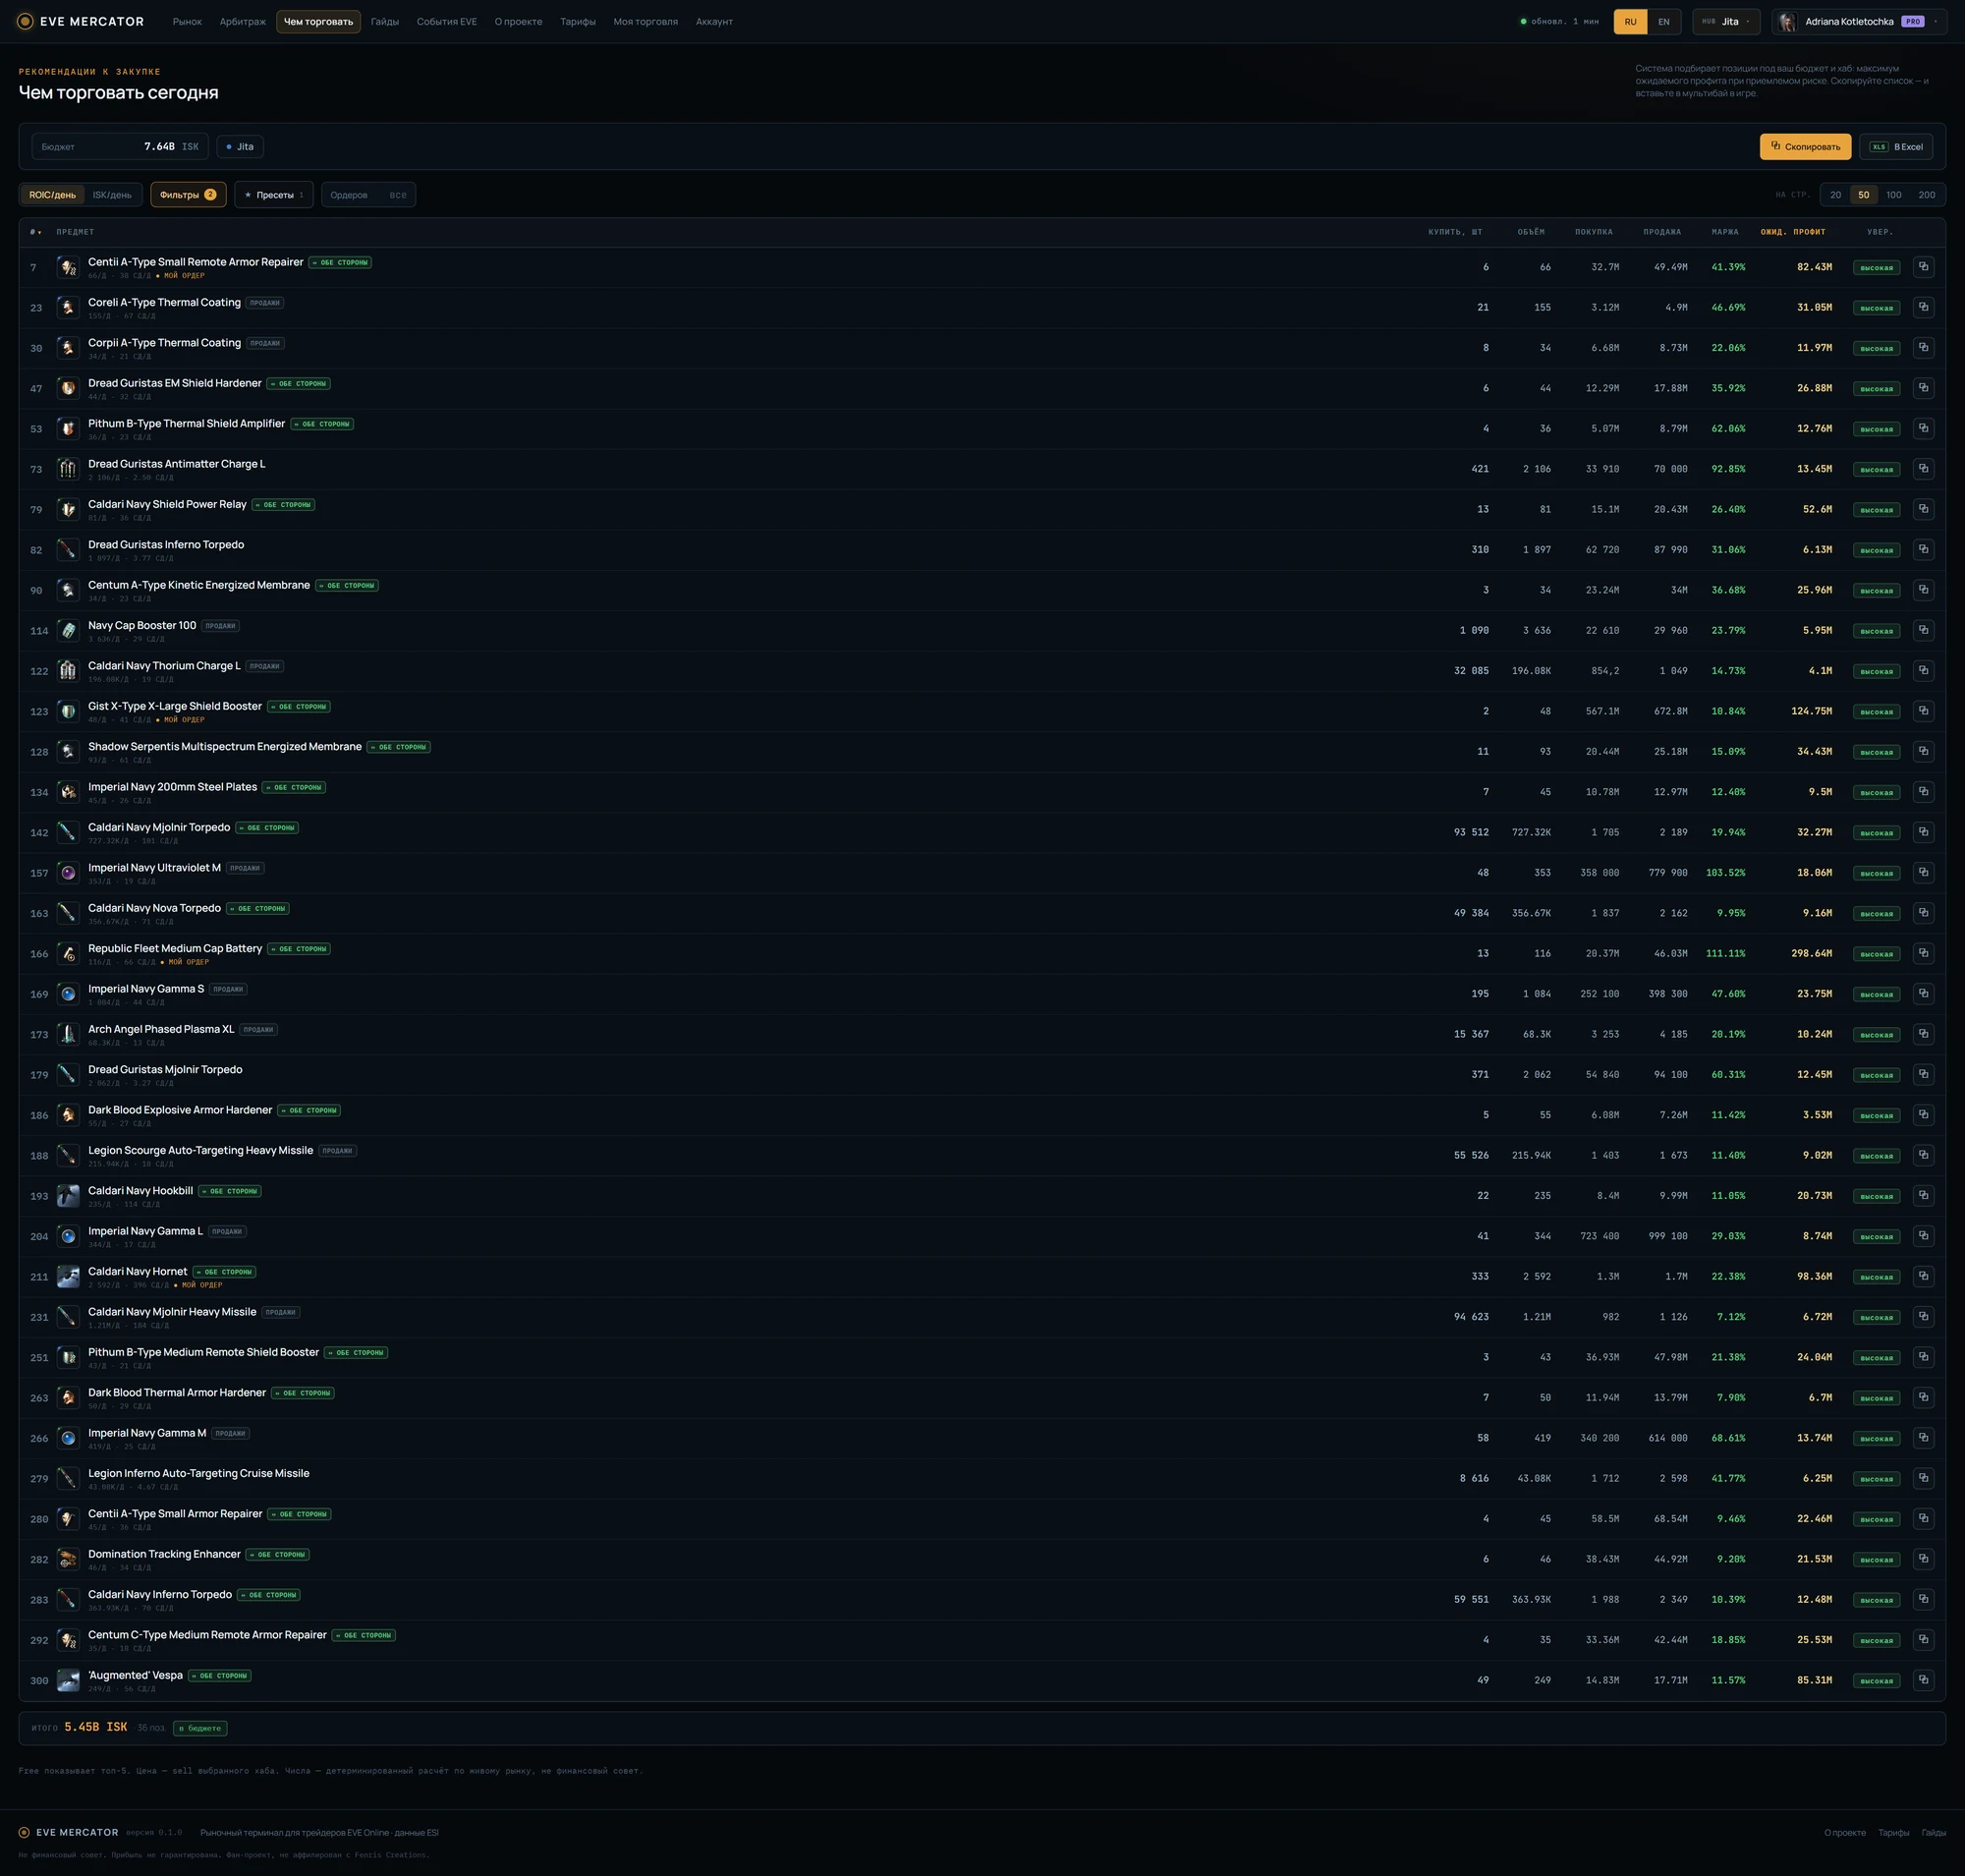Click the EVE Mercator logo in the header

tap(81, 21)
